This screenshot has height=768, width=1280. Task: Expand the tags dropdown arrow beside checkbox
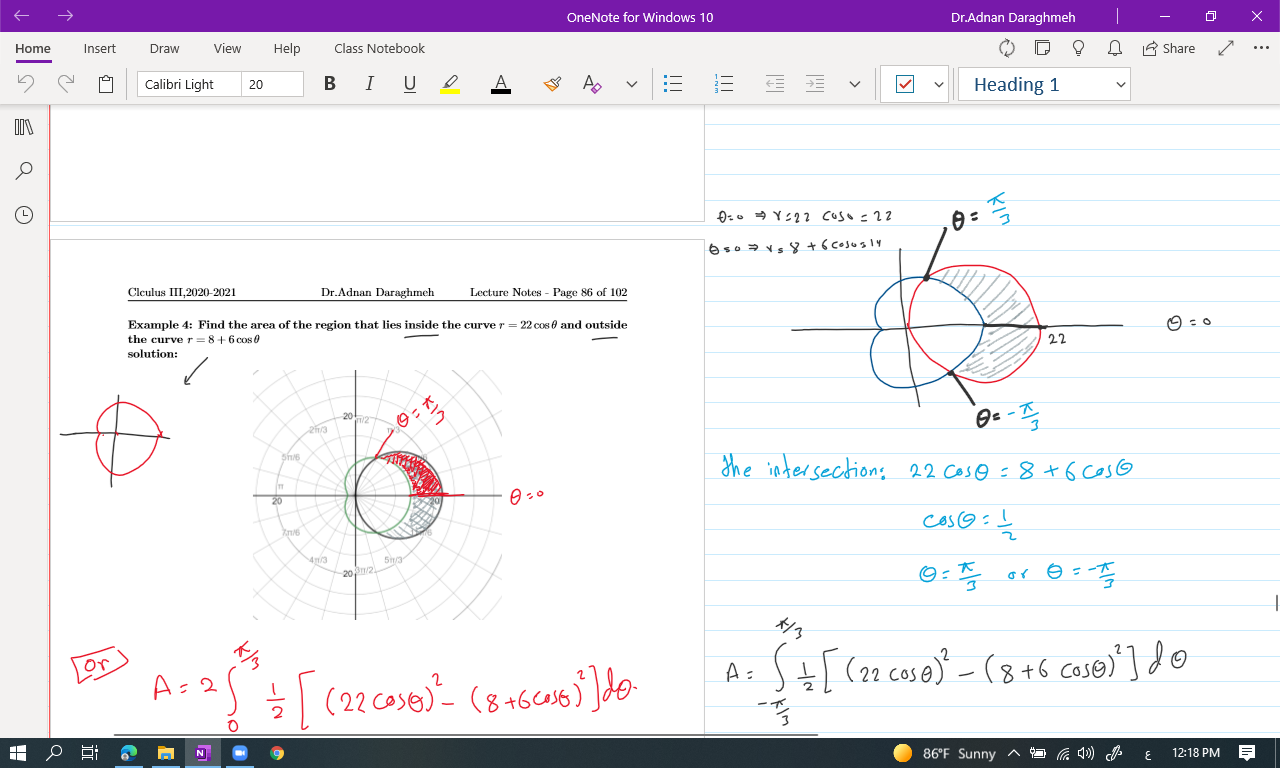point(939,85)
